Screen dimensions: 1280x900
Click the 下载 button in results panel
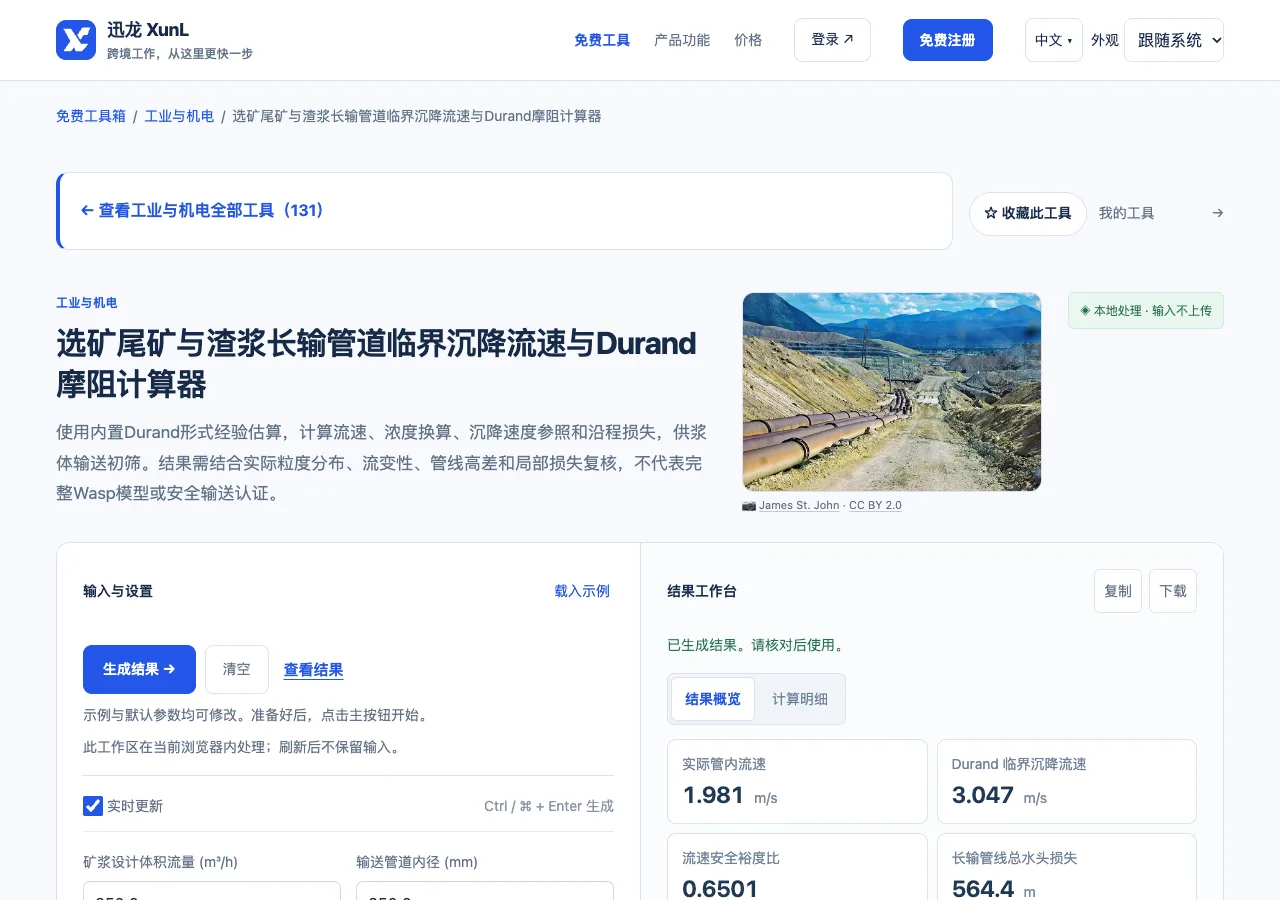click(1173, 591)
